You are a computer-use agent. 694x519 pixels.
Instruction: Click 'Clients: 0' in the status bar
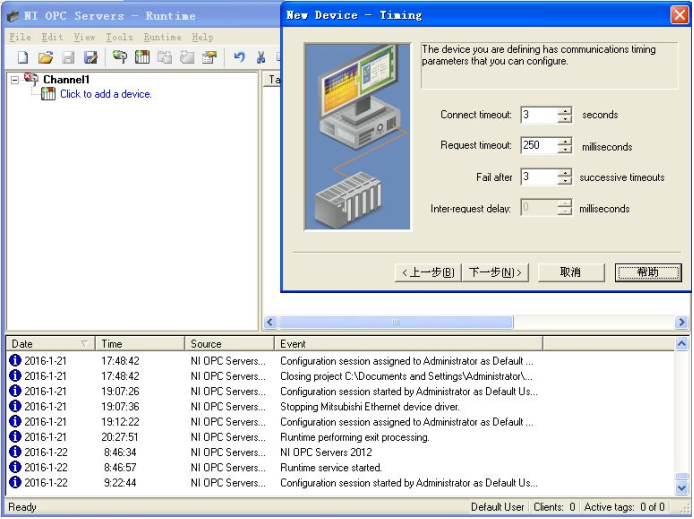(554, 507)
